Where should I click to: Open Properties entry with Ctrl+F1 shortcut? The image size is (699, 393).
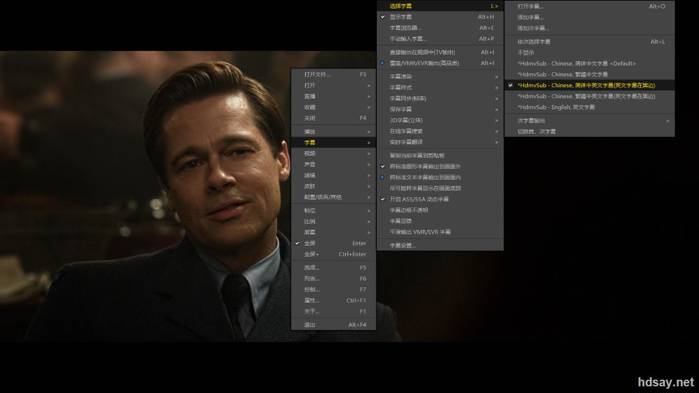pyautogui.click(x=333, y=300)
